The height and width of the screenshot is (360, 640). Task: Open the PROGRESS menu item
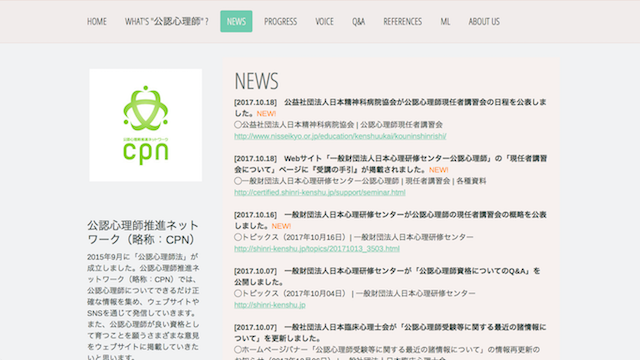(x=280, y=21)
